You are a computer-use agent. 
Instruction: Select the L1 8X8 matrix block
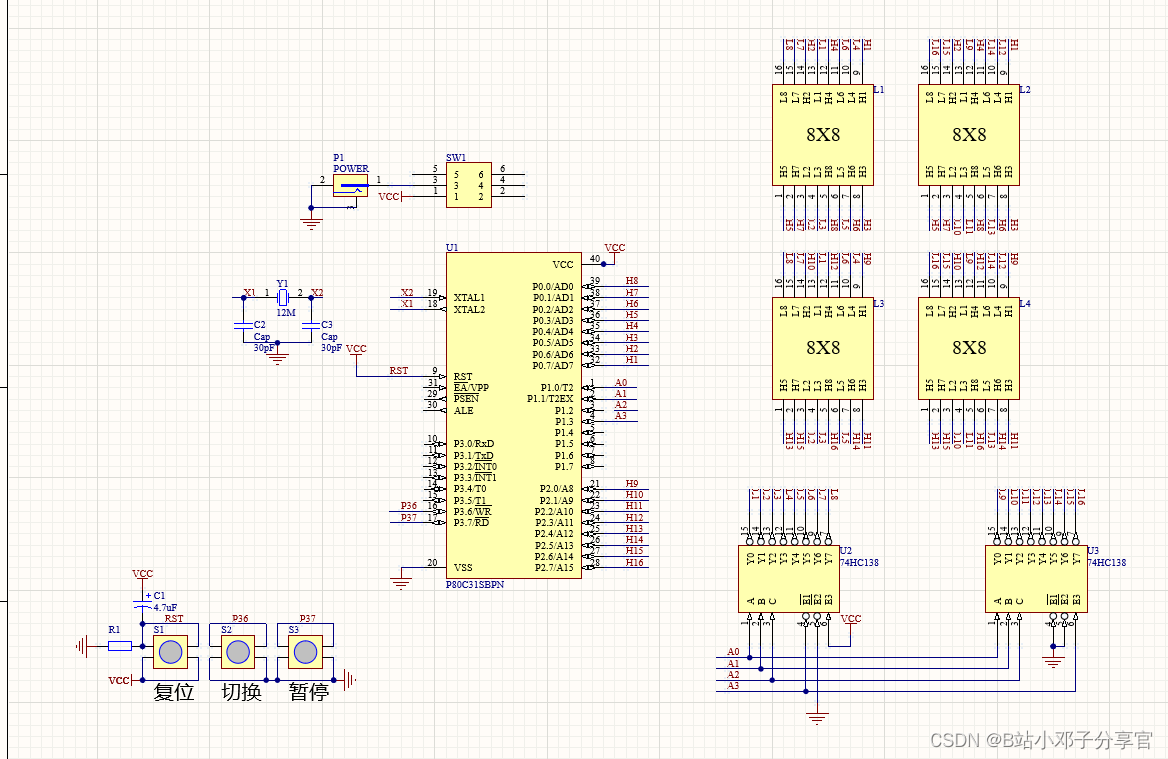(822, 135)
